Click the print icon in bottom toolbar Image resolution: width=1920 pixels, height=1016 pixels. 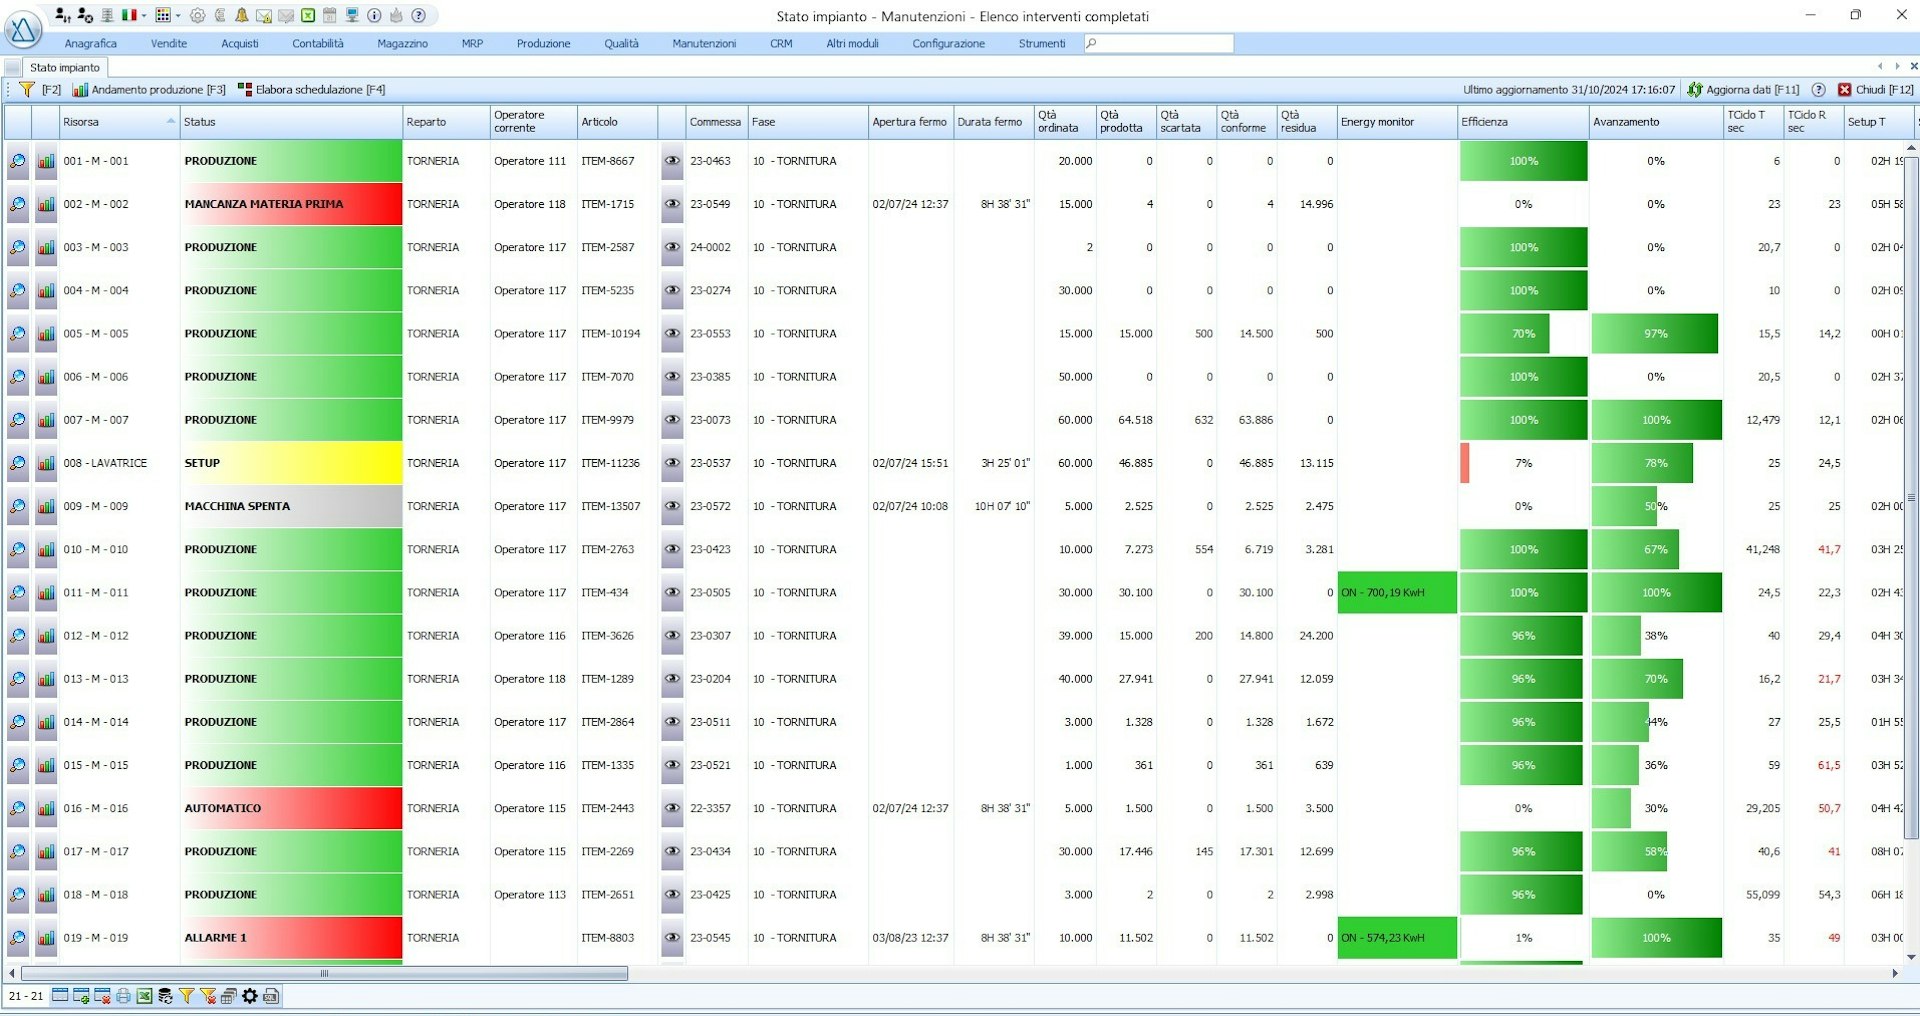click(x=123, y=996)
